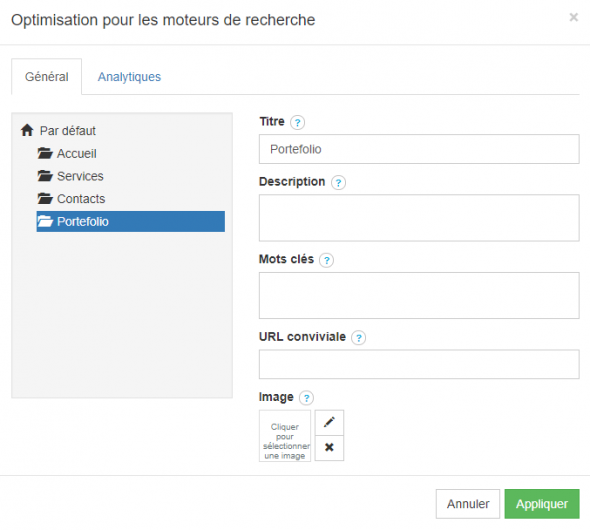Focus the Titre input field
The height and width of the screenshot is (530, 590).
pyautogui.click(x=419, y=149)
